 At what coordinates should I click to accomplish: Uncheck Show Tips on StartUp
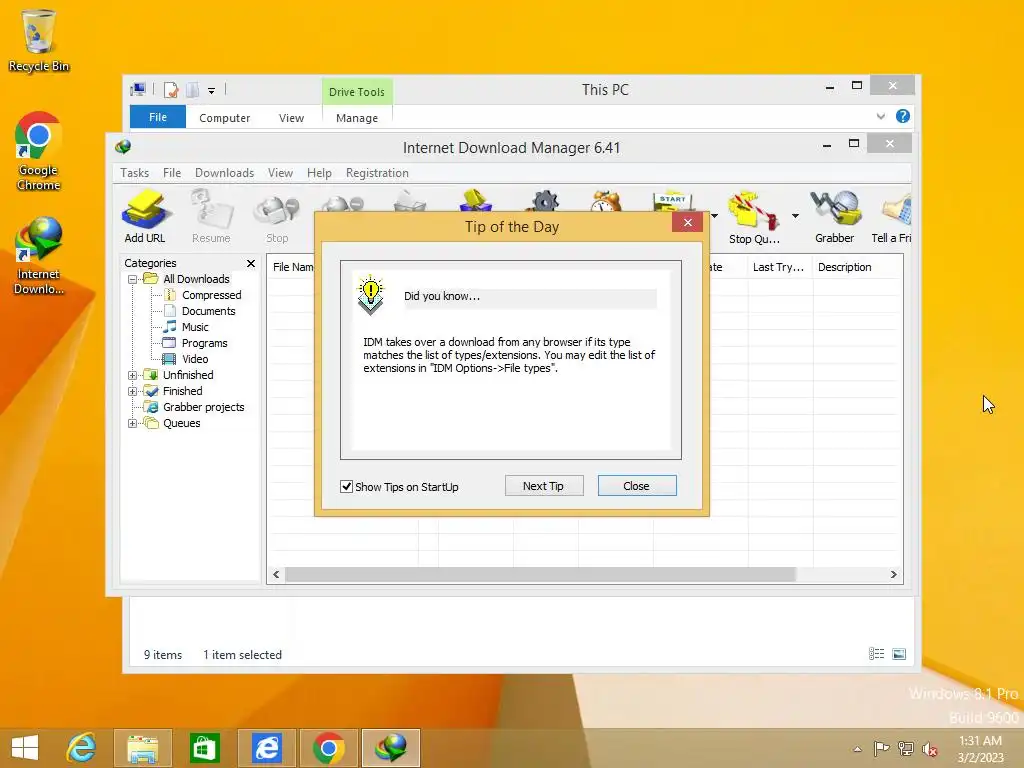347,487
